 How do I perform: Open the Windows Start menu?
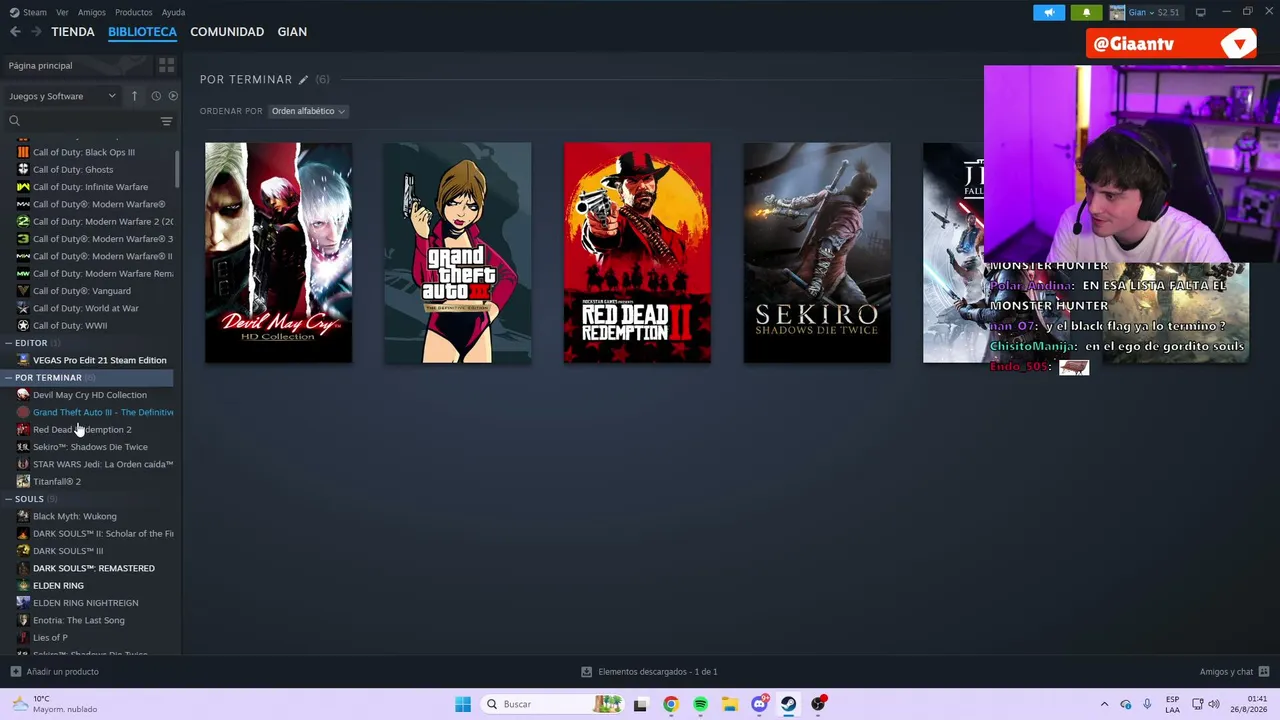coord(462,704)
